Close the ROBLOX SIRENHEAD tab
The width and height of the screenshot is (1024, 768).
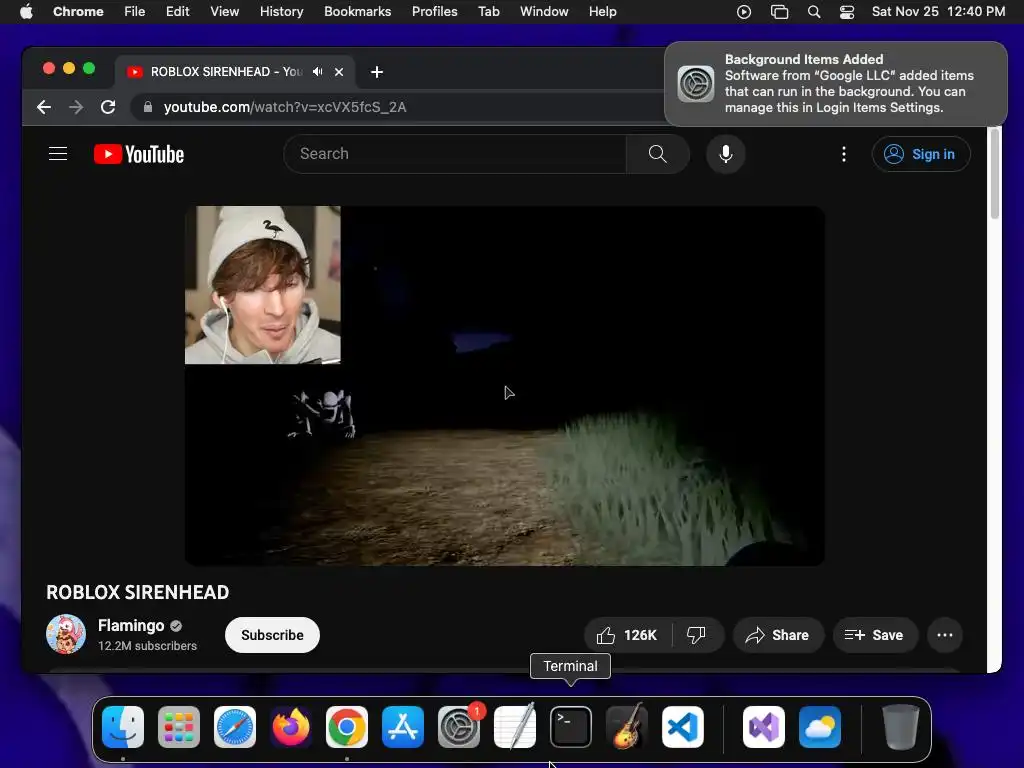click(x=339, y=72)
